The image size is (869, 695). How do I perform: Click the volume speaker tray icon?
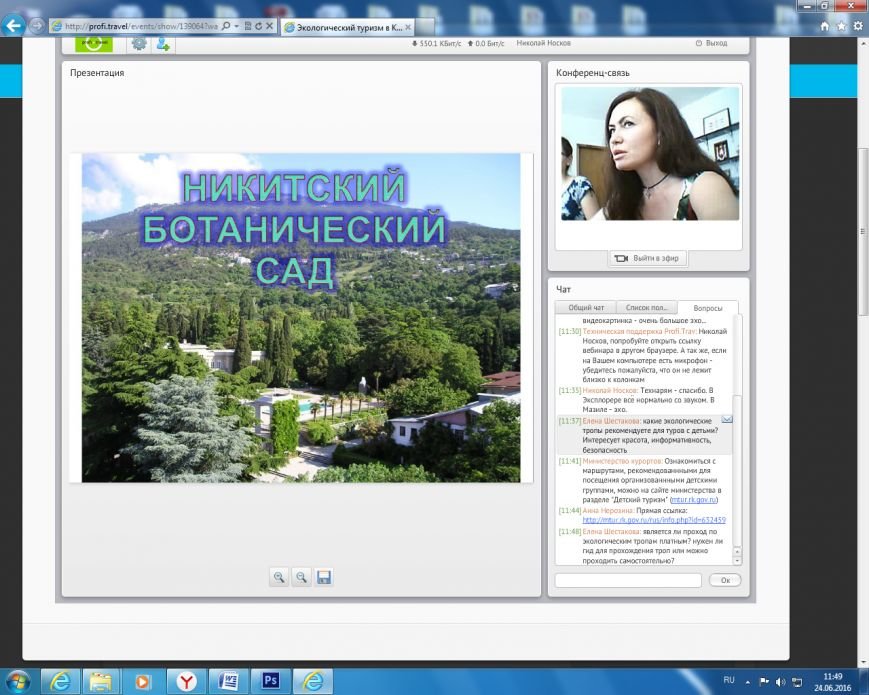point(780,682)
